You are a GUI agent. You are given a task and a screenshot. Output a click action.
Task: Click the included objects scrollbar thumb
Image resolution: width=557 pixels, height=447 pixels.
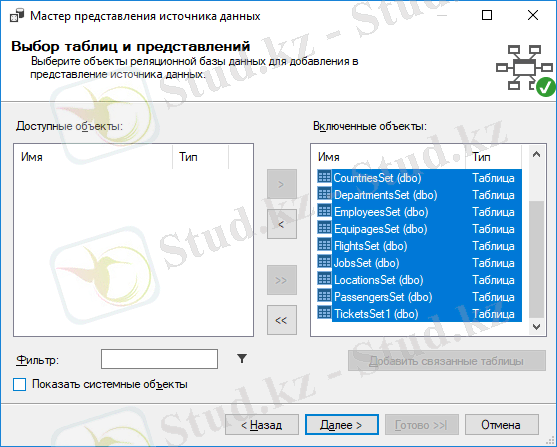point(536,259)
